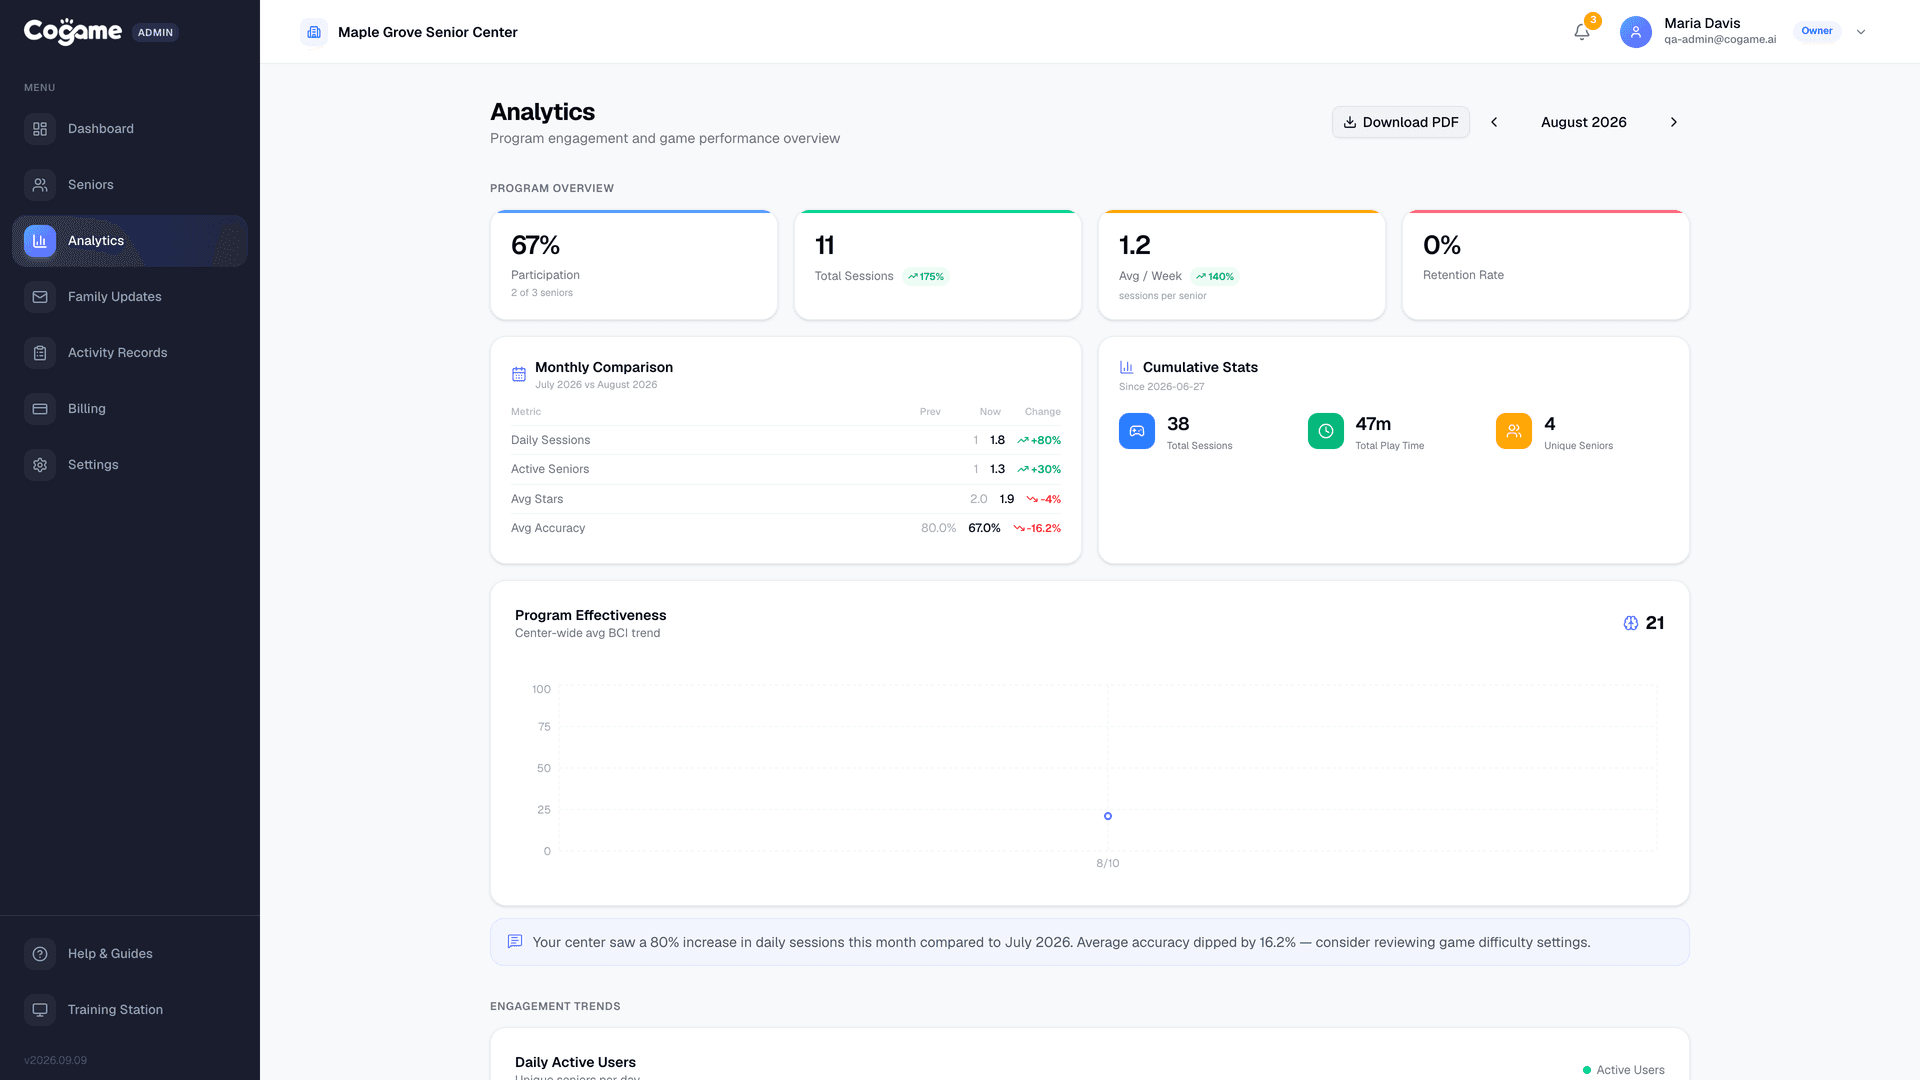The image size is (1920, 1080).
Task: Click the Participation 67% card
Action: tap(634, 265)
